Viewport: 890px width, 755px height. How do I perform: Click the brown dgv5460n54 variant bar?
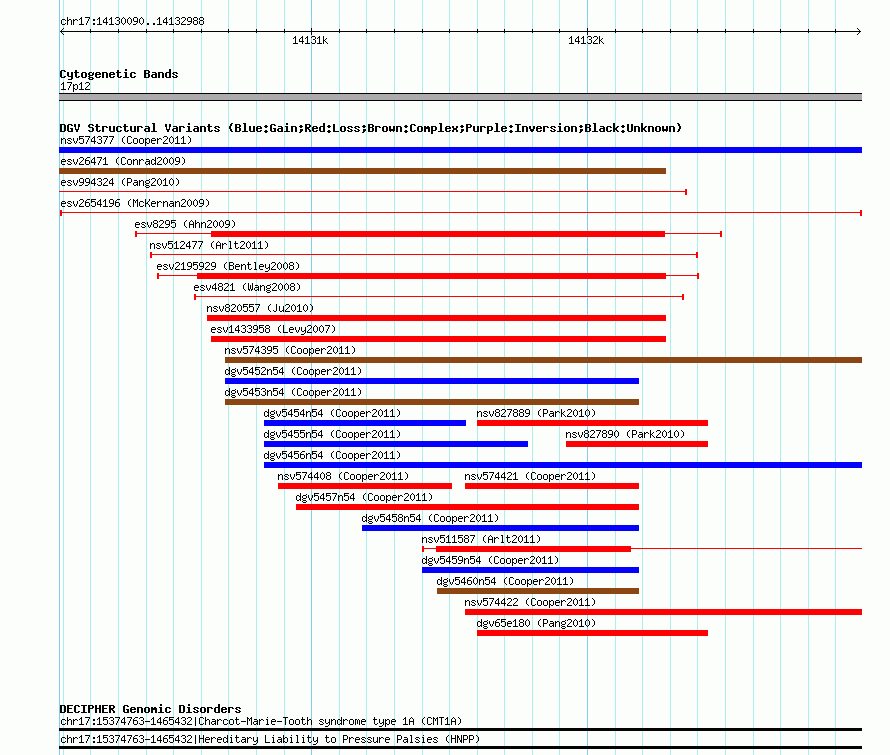538,591
